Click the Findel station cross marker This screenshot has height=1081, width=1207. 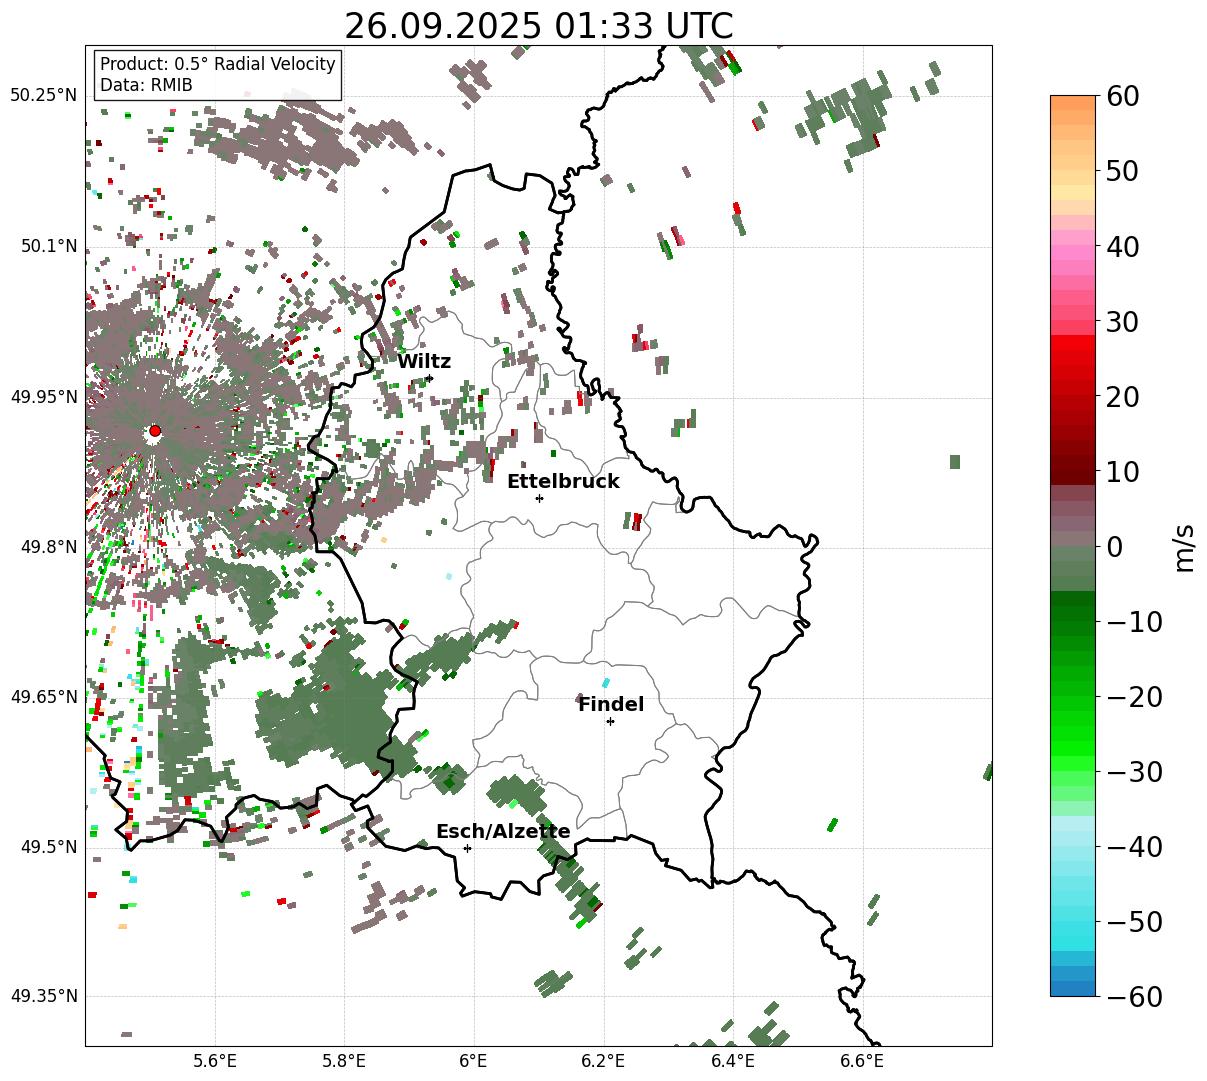tap(610, 721)
